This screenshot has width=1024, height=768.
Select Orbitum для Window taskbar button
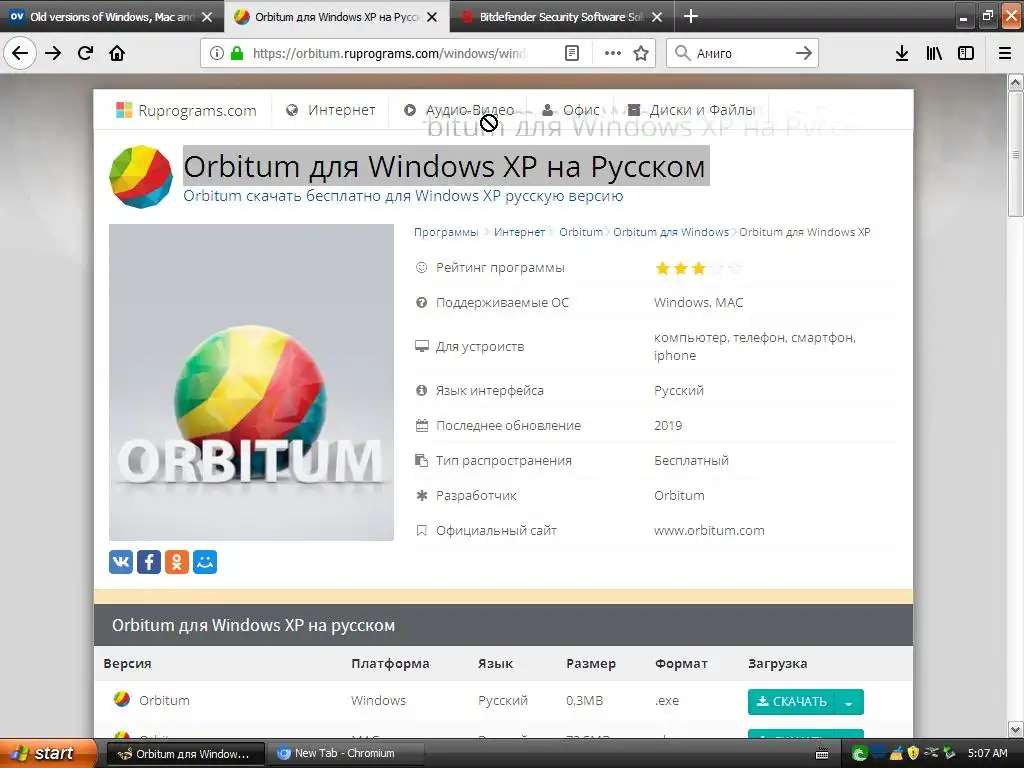tap(185, 753)
